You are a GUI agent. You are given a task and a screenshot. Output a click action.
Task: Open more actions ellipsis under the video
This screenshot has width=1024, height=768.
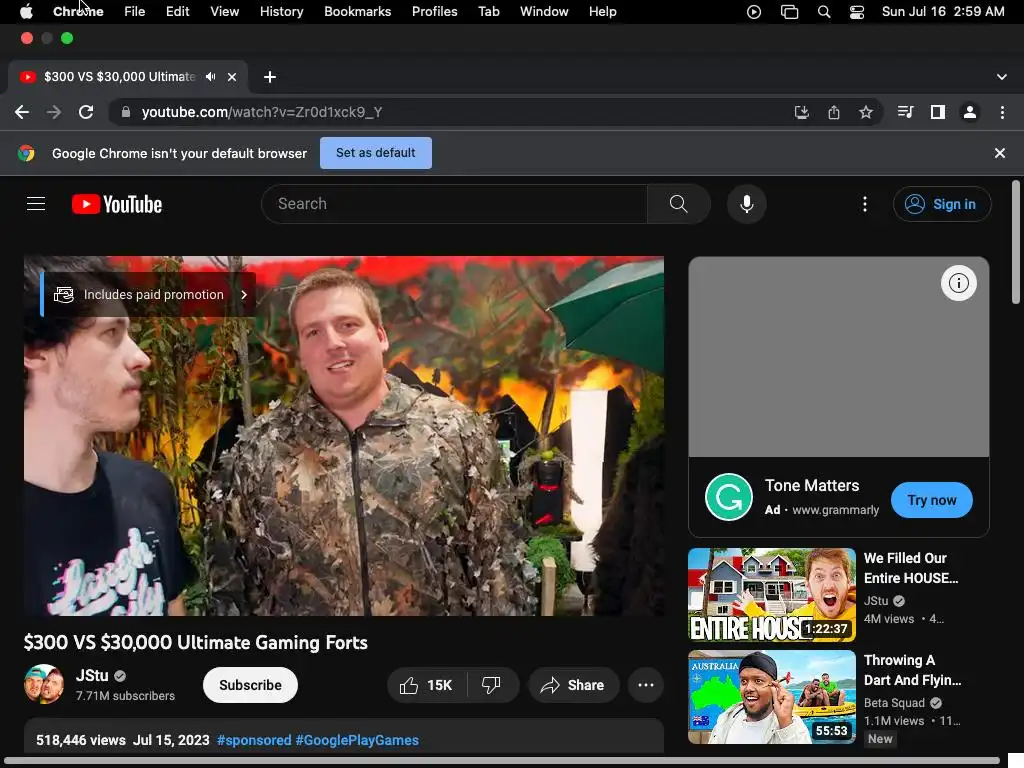pos(646,685)
